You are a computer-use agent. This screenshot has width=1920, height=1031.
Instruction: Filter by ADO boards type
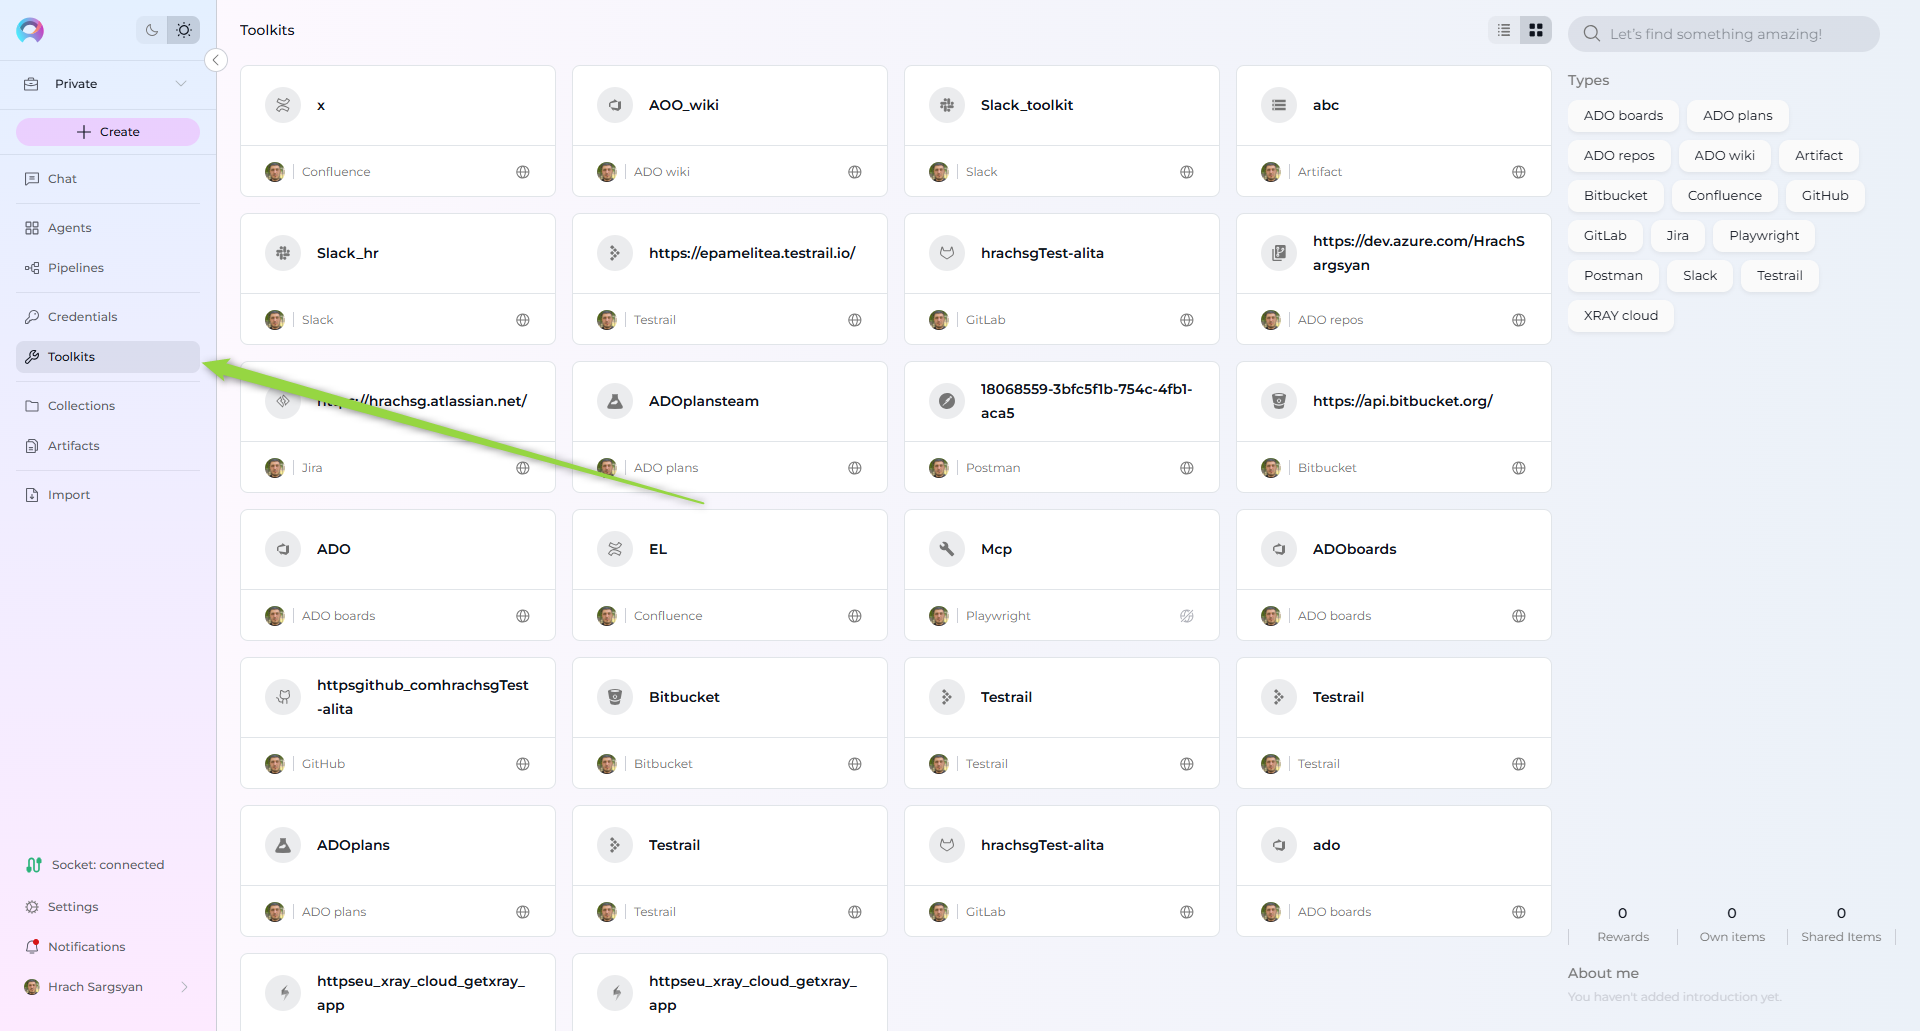1623,116
